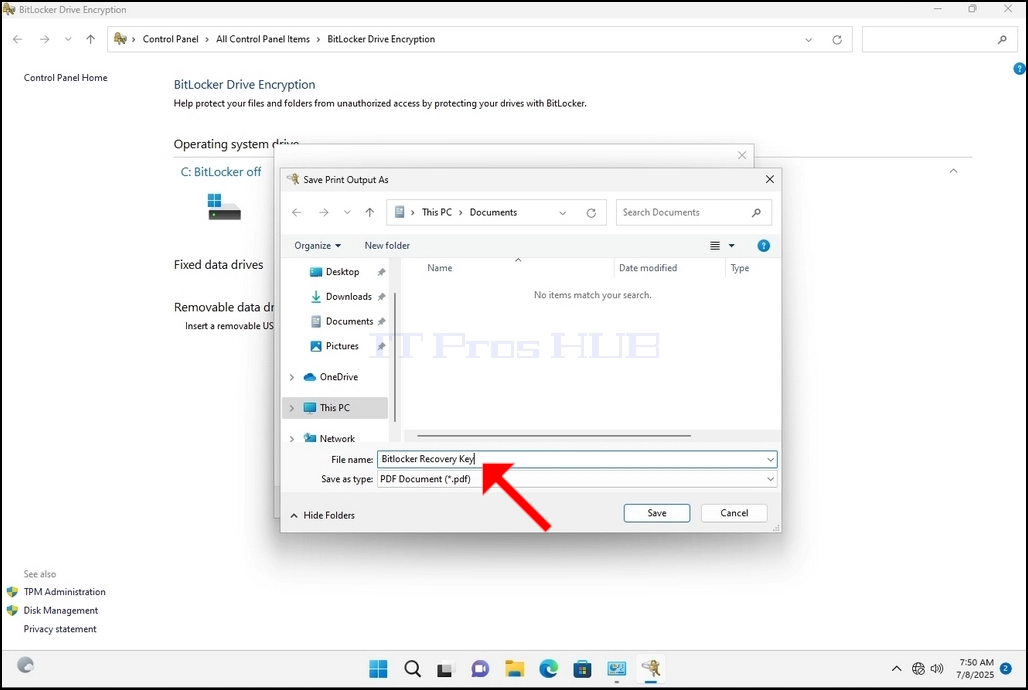Viewport: 1028px width, 690px height.
Task: Open Control Panel taskbar icon
Action: pos(616,669)
